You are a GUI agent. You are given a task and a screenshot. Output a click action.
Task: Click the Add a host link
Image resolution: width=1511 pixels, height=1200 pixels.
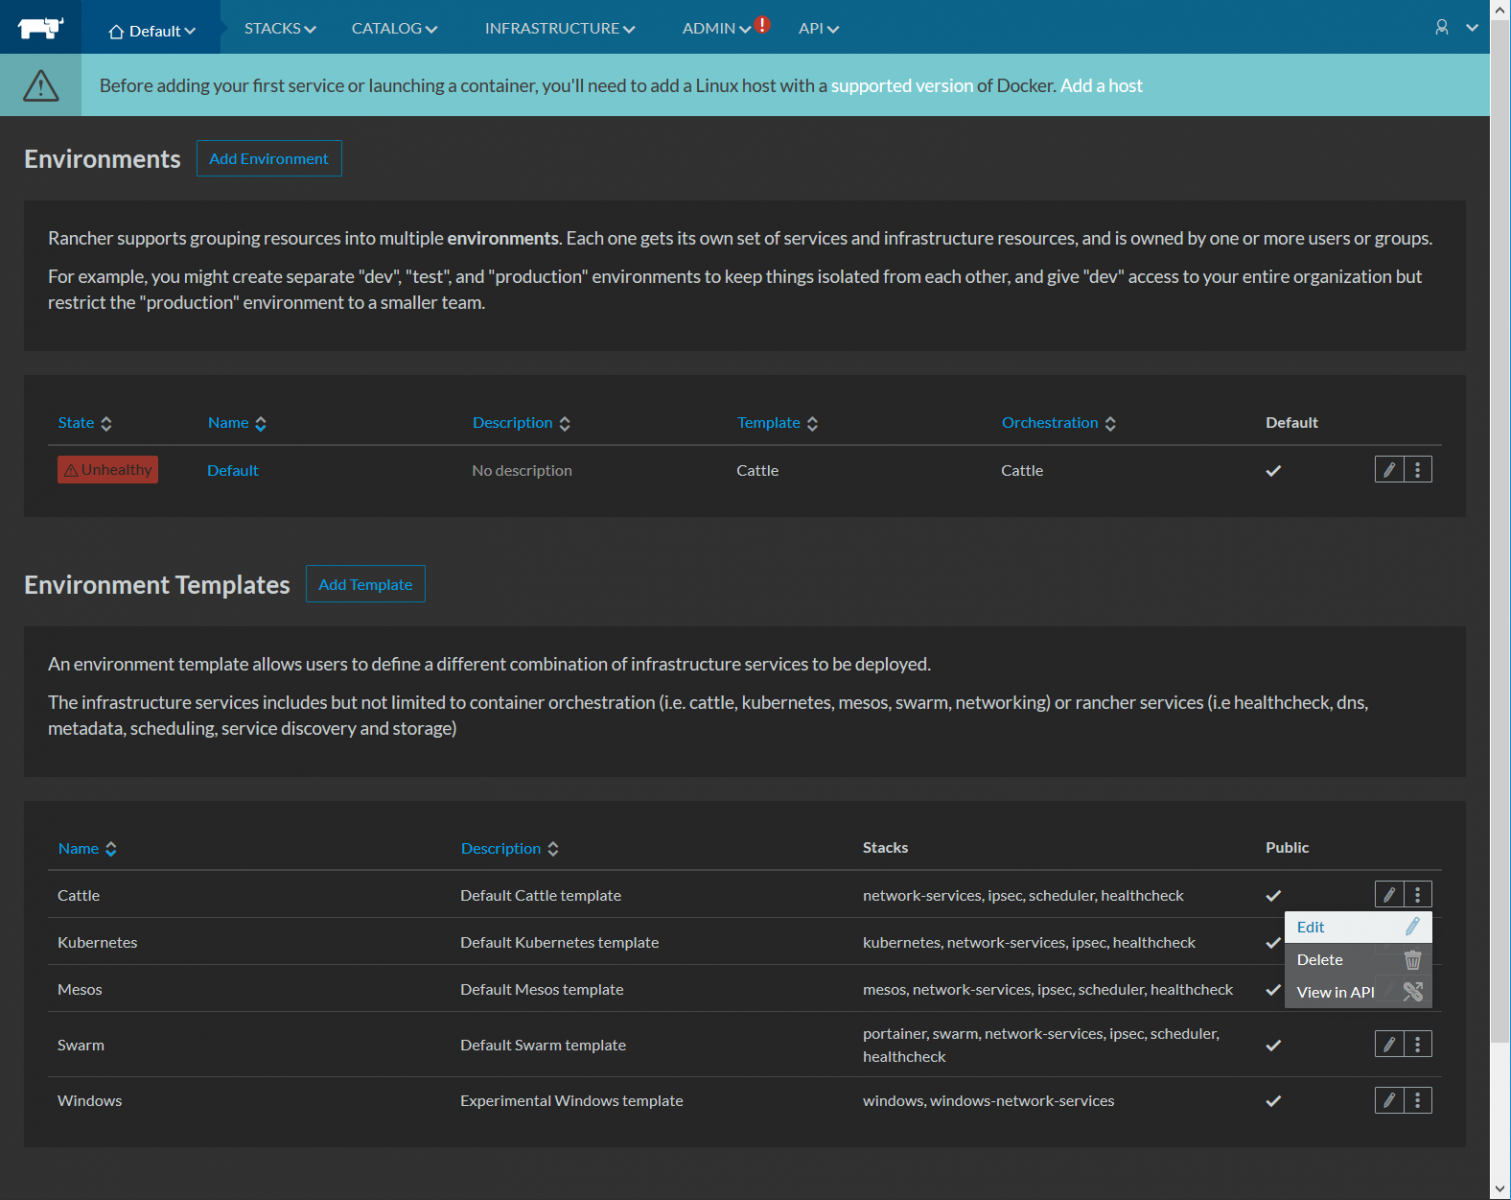pos(1101,86)
